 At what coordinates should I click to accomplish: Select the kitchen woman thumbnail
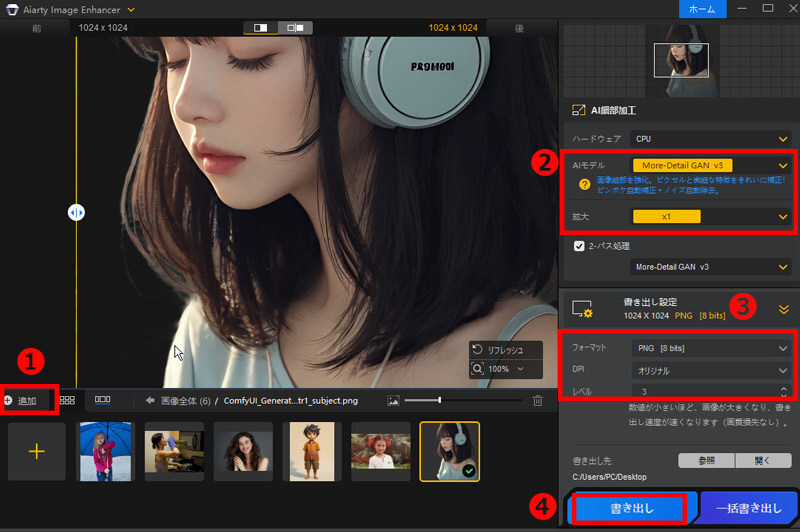(x=174, y=451)
